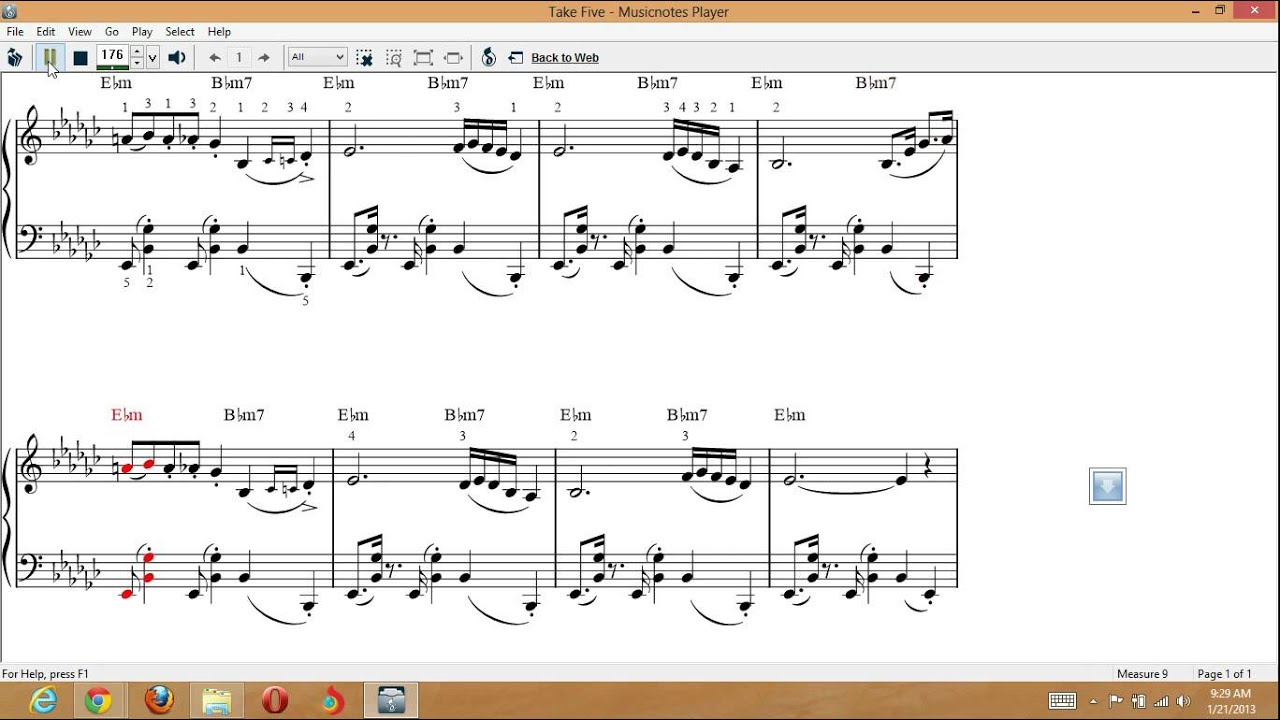Expand the hidden tray icons arrow
The width and height of the screenshot is (1280, 720).
[1093, 701]
